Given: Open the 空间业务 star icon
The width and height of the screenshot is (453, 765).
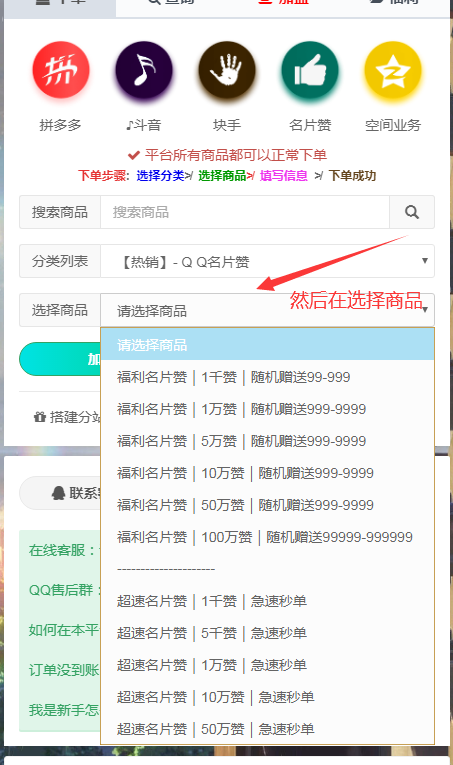Looking at the screenshot, I should click(393, 70).
